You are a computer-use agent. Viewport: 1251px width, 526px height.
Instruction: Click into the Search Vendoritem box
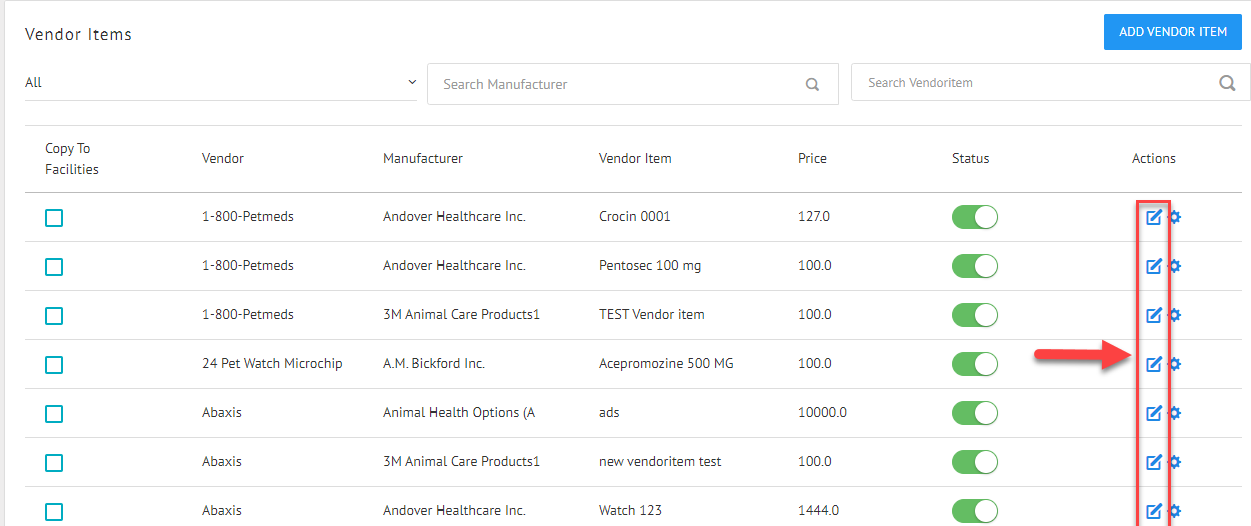click(x=1035, y=83)
